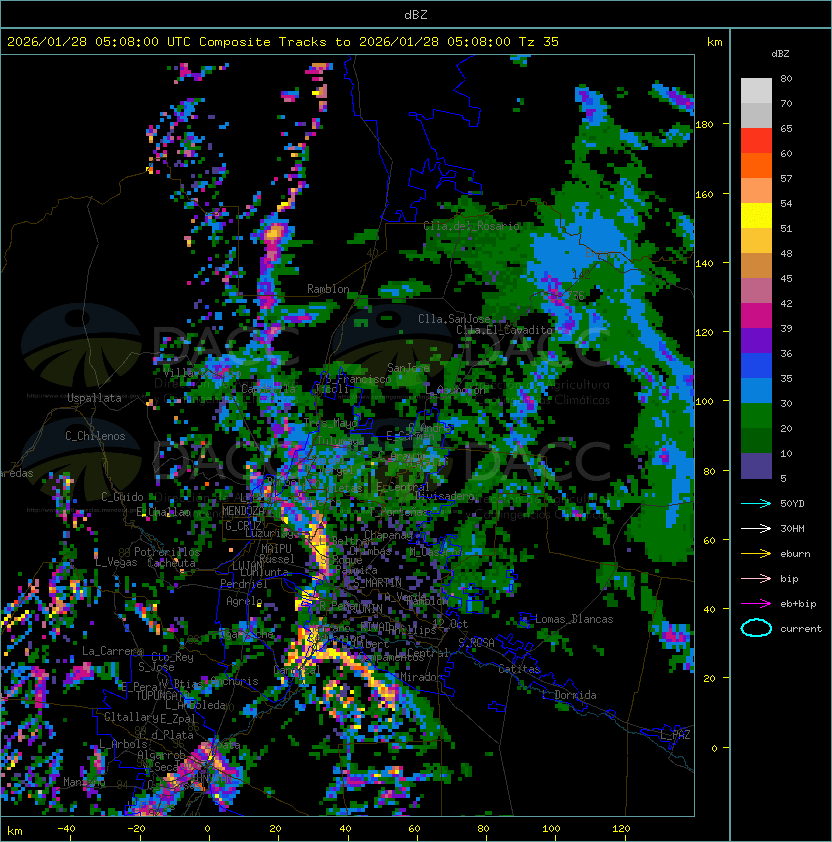Click the 'dBZ' title at top
The image size is (832, 842).
click(416, 15)
